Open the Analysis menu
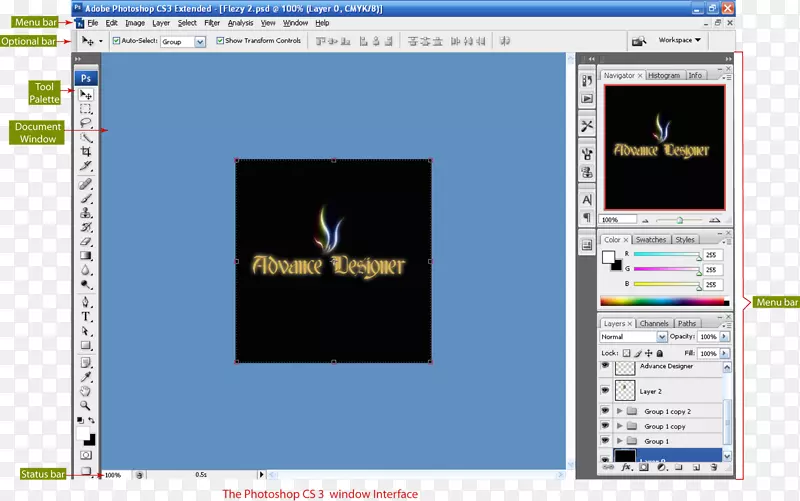This screenshot has width=800, height=501. click(240, 23)
